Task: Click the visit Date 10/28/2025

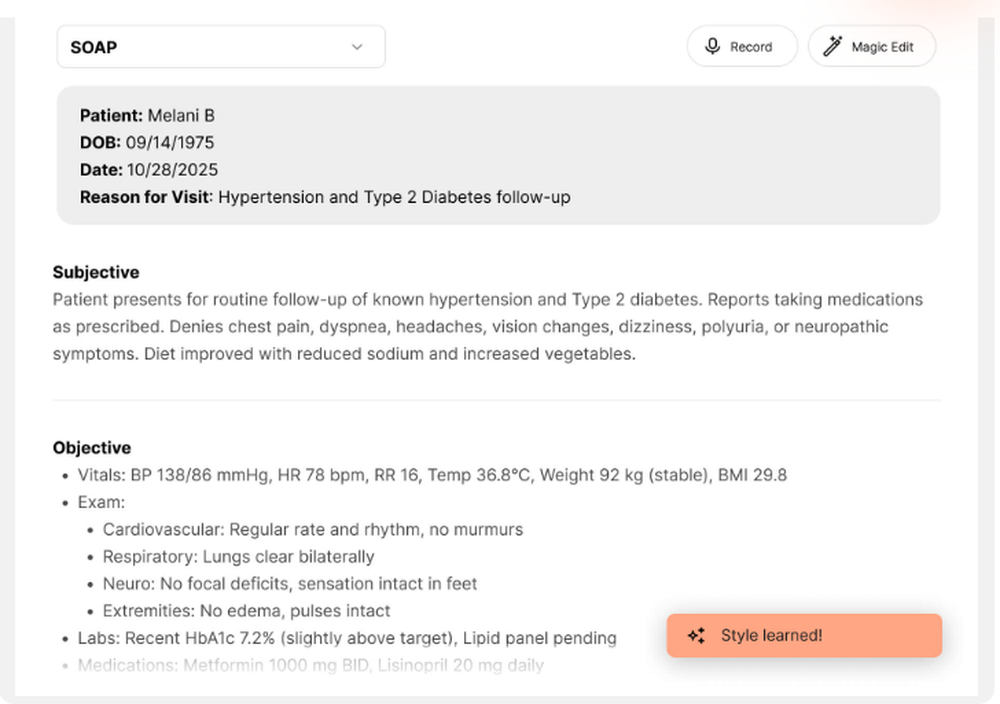Action: 172,170
